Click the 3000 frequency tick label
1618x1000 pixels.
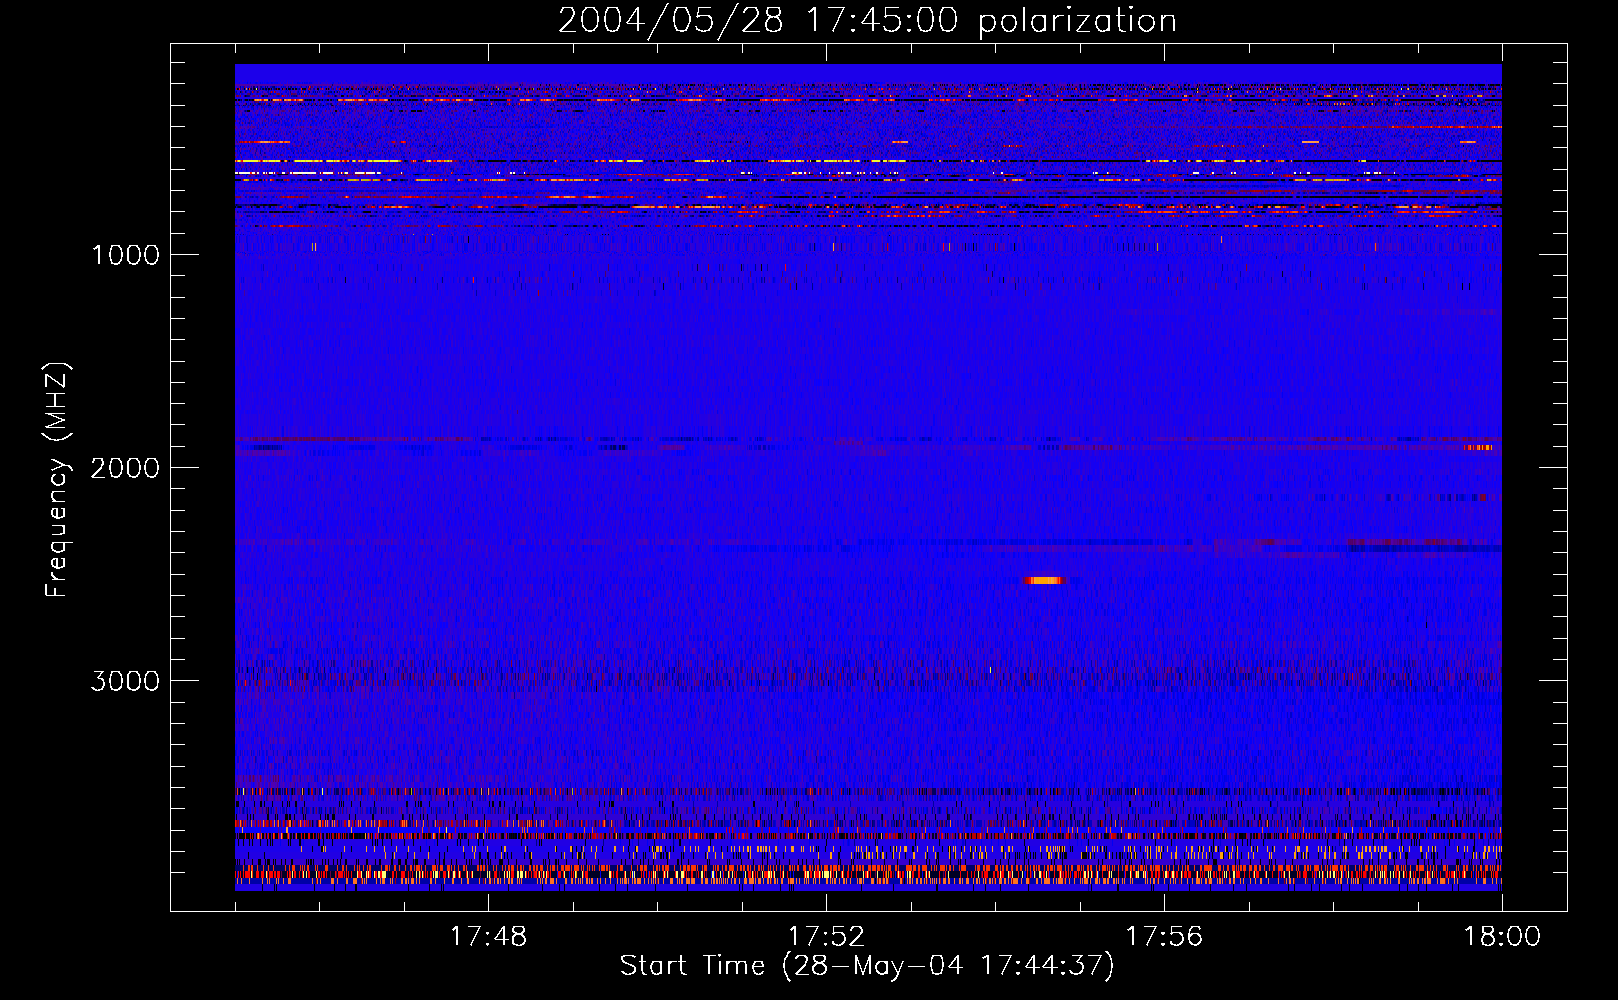click(x=125, y=681)
